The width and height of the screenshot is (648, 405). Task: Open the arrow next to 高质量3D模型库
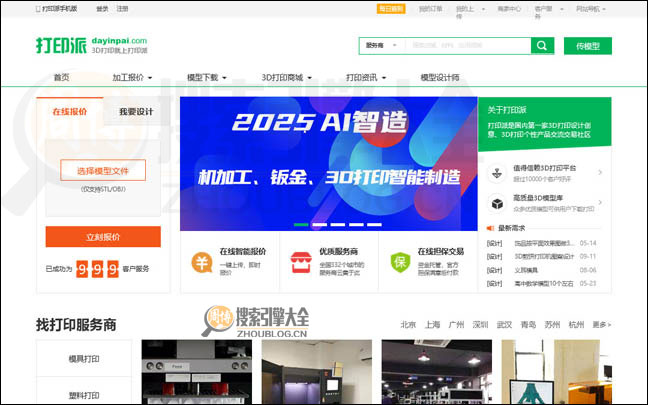click(600, 202)
